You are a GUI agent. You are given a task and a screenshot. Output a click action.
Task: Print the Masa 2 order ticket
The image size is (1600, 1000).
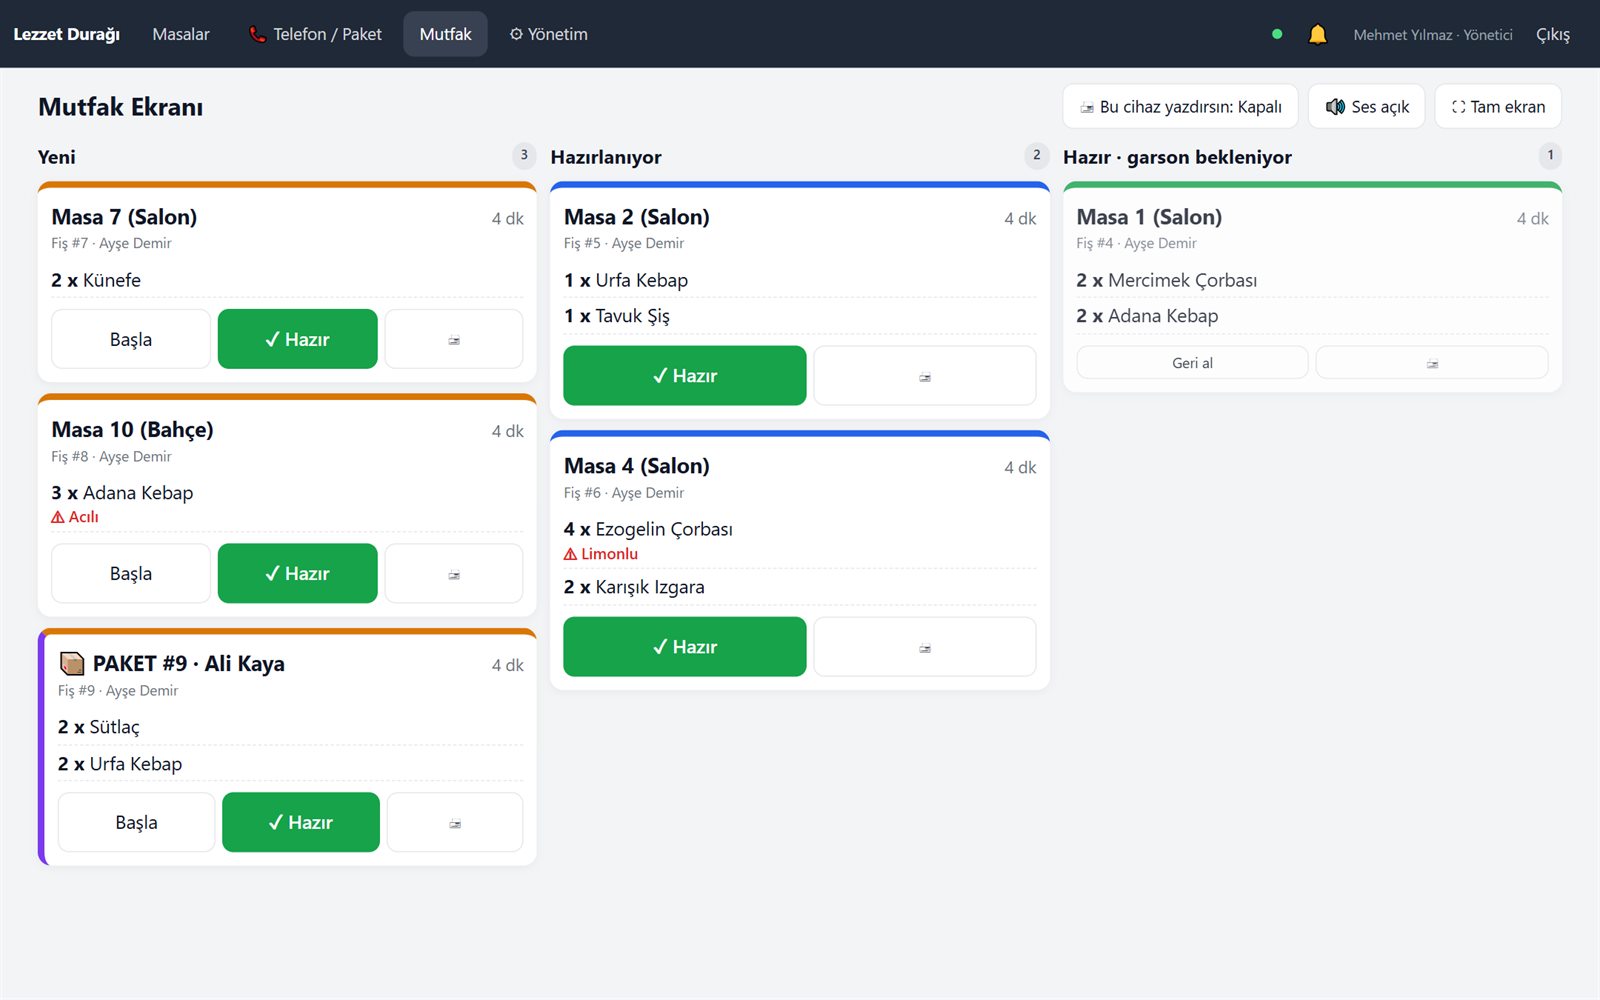[x=925, y=376]
